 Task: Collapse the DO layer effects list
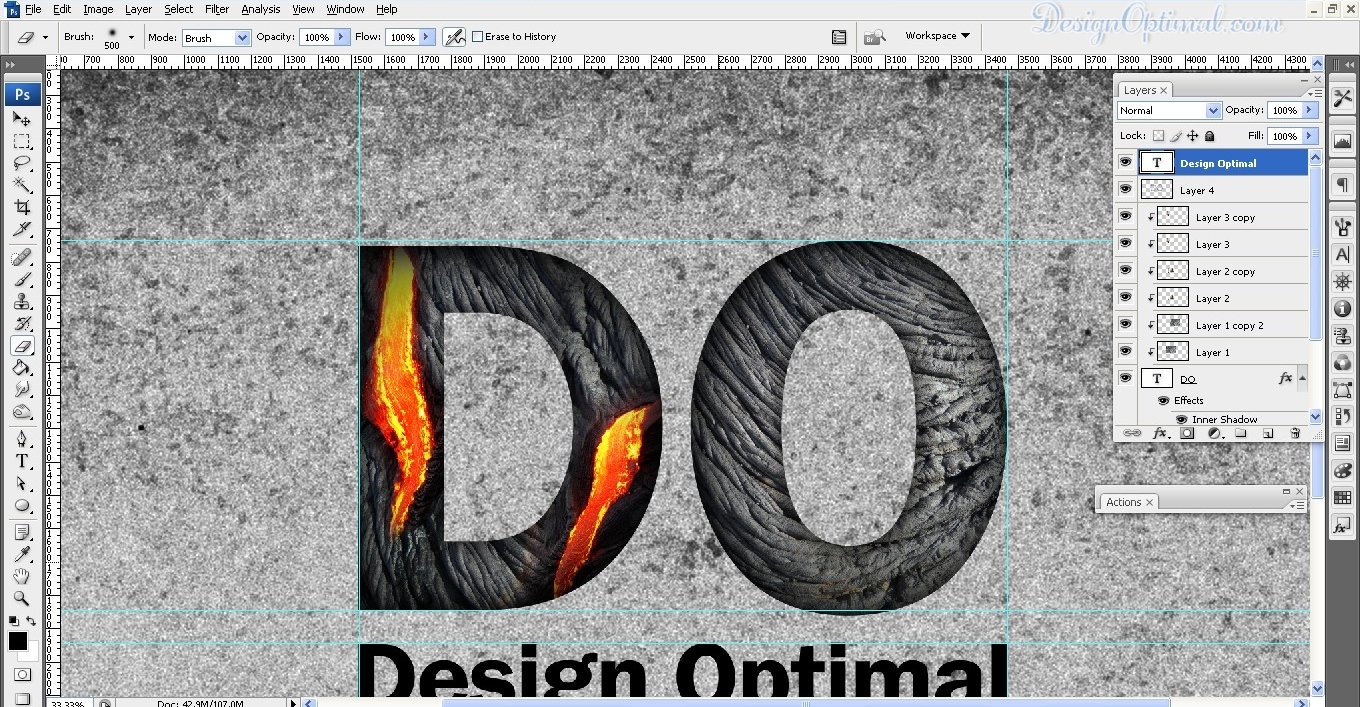(1301, 379)
